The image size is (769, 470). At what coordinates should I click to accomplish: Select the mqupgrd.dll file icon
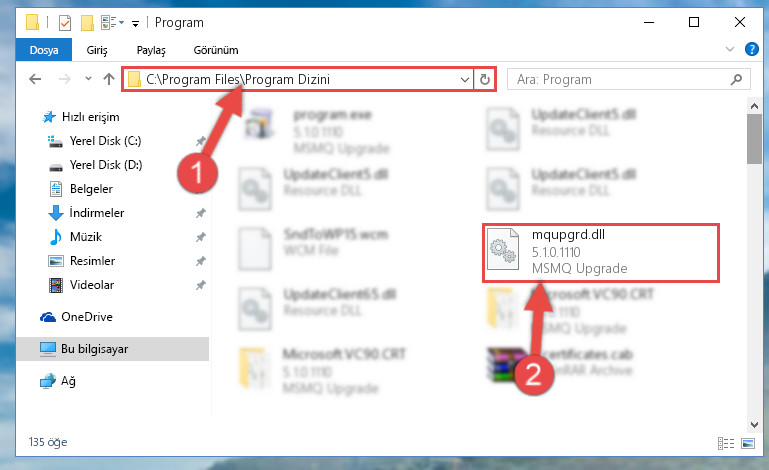(503, 250)
